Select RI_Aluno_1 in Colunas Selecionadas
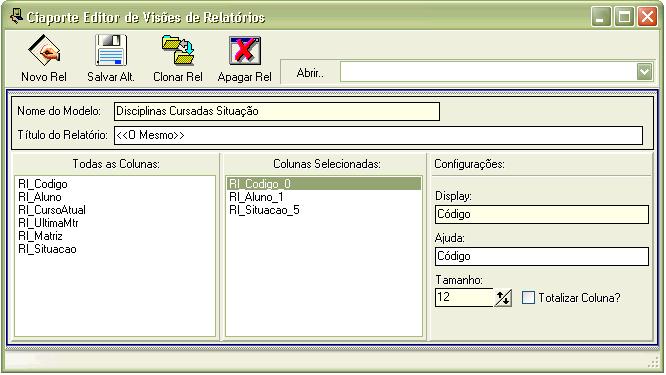The height and width of the screenshot is (375, 666). point(256,197)
